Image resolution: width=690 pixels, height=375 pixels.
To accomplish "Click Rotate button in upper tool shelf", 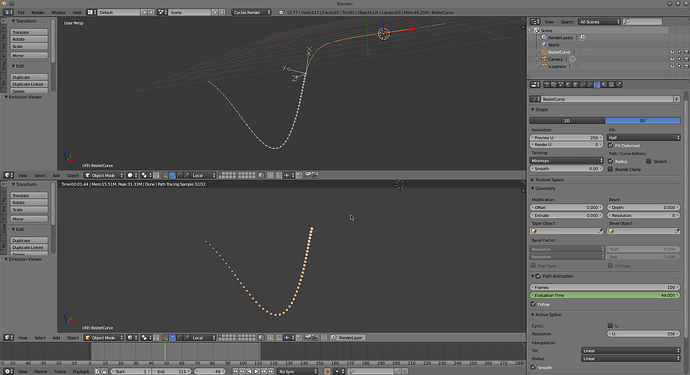I will [x=29, y=39].
